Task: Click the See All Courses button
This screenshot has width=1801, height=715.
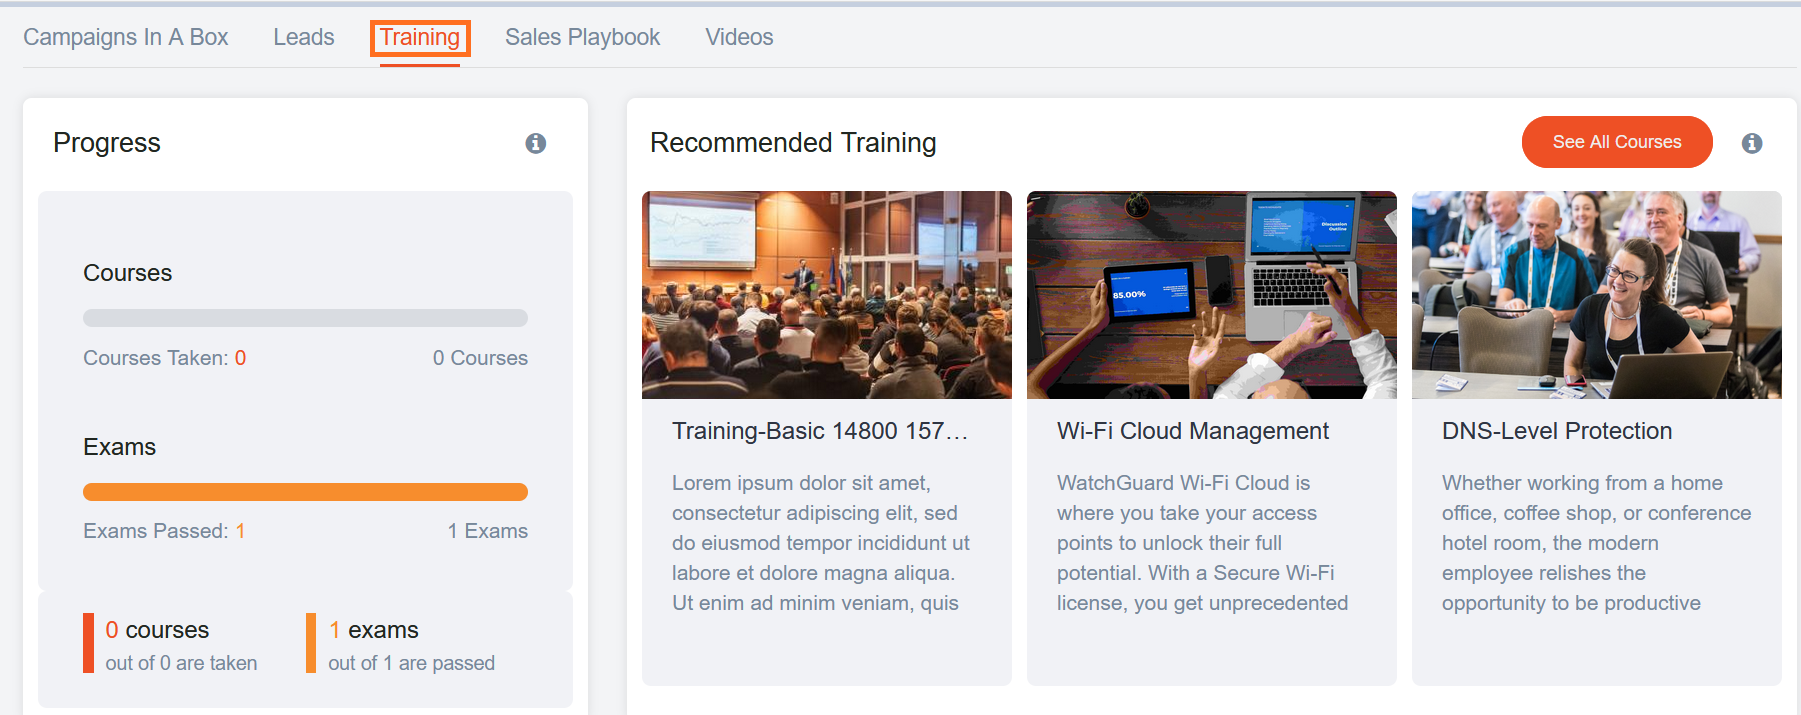Action: [x=1617, y=142]
